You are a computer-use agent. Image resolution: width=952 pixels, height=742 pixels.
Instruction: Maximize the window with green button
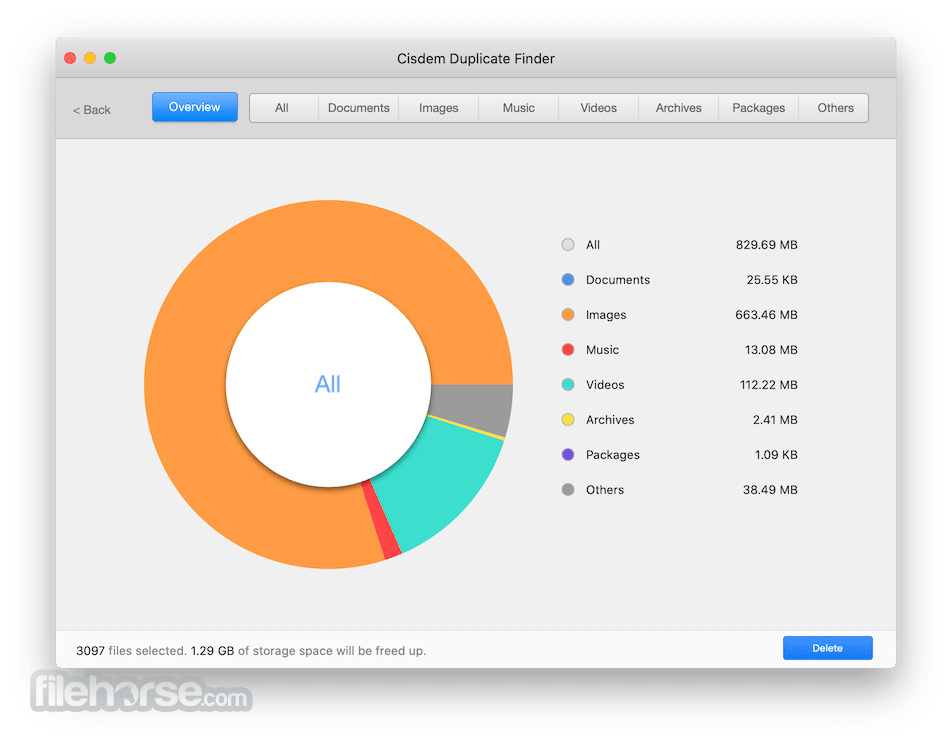[x=110, y=58]
